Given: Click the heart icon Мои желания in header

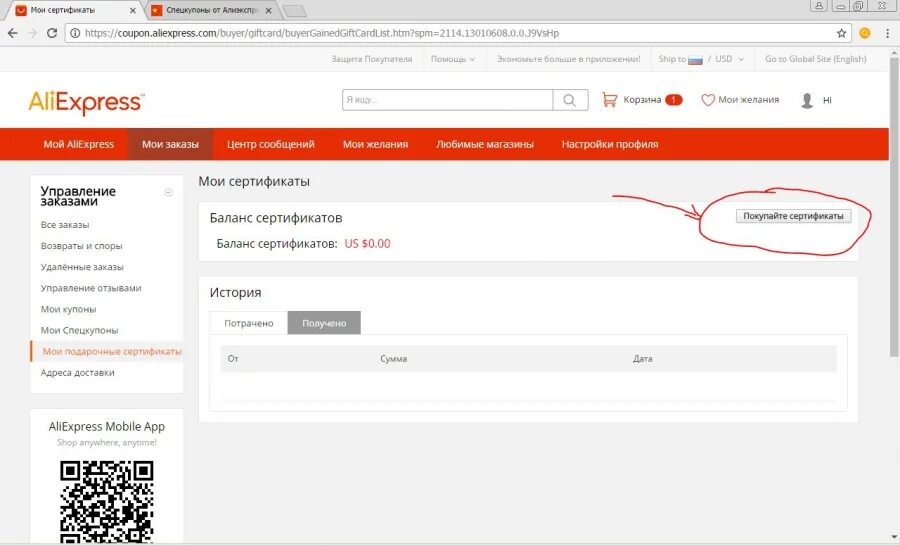Looking at the screenshot, I should tap(708, 100).
